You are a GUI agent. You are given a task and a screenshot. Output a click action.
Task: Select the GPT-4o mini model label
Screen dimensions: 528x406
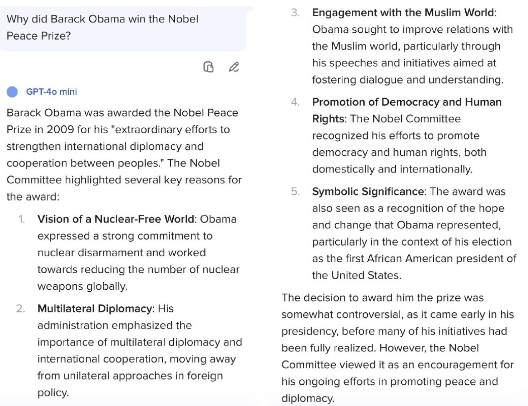click(x=52, y=92)
